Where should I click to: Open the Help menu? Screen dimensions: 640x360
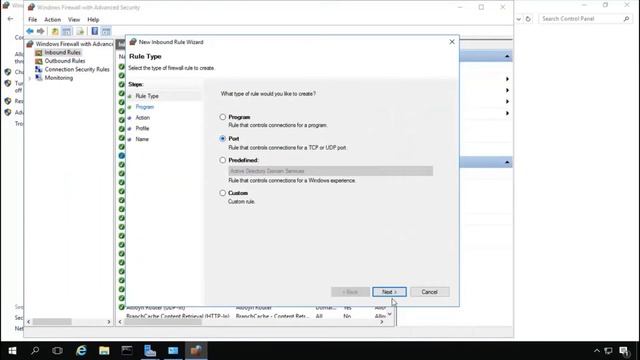[93, 20]
